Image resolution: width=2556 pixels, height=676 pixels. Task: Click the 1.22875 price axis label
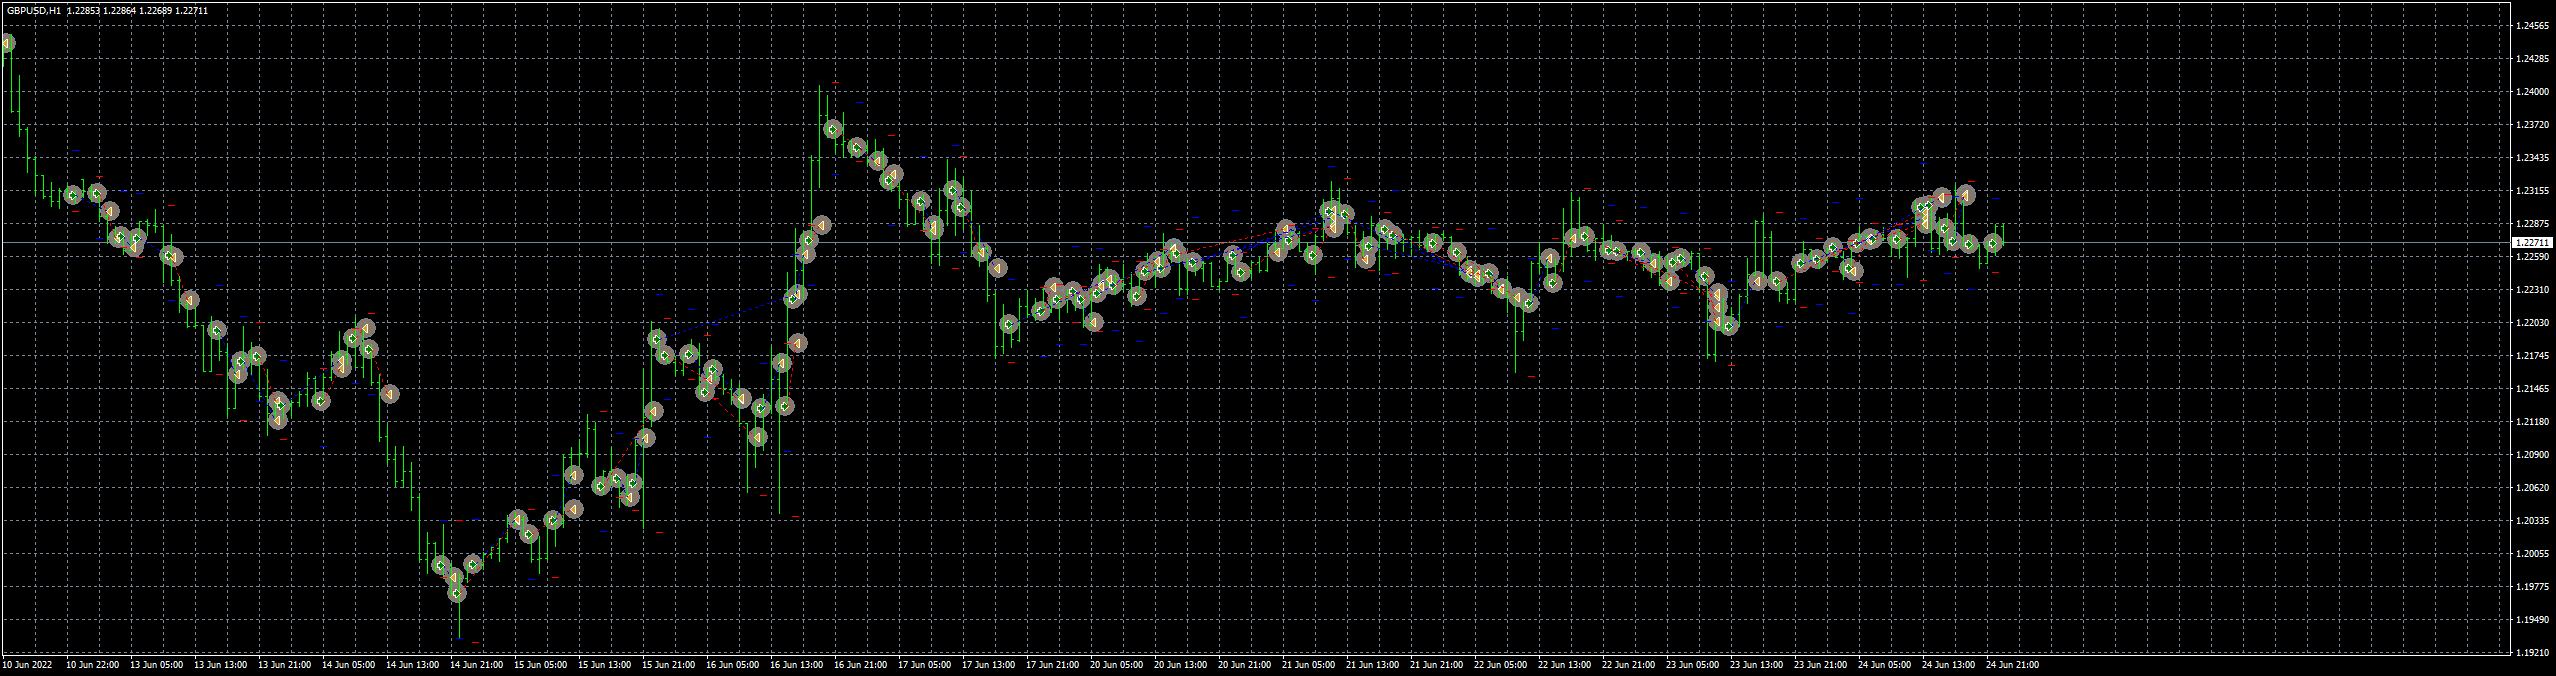(2532, 224)
